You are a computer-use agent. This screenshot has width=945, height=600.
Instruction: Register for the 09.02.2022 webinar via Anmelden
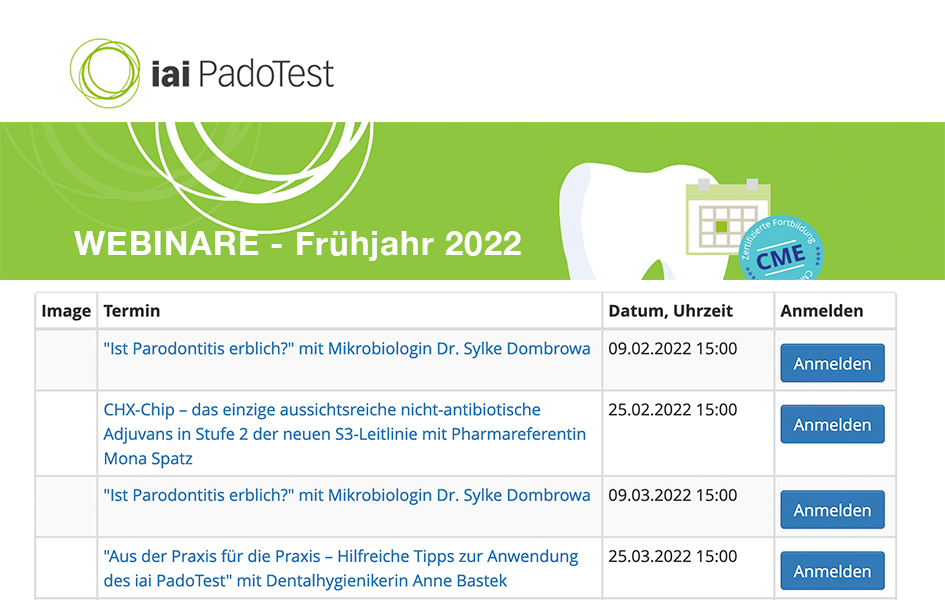point(832,363)
